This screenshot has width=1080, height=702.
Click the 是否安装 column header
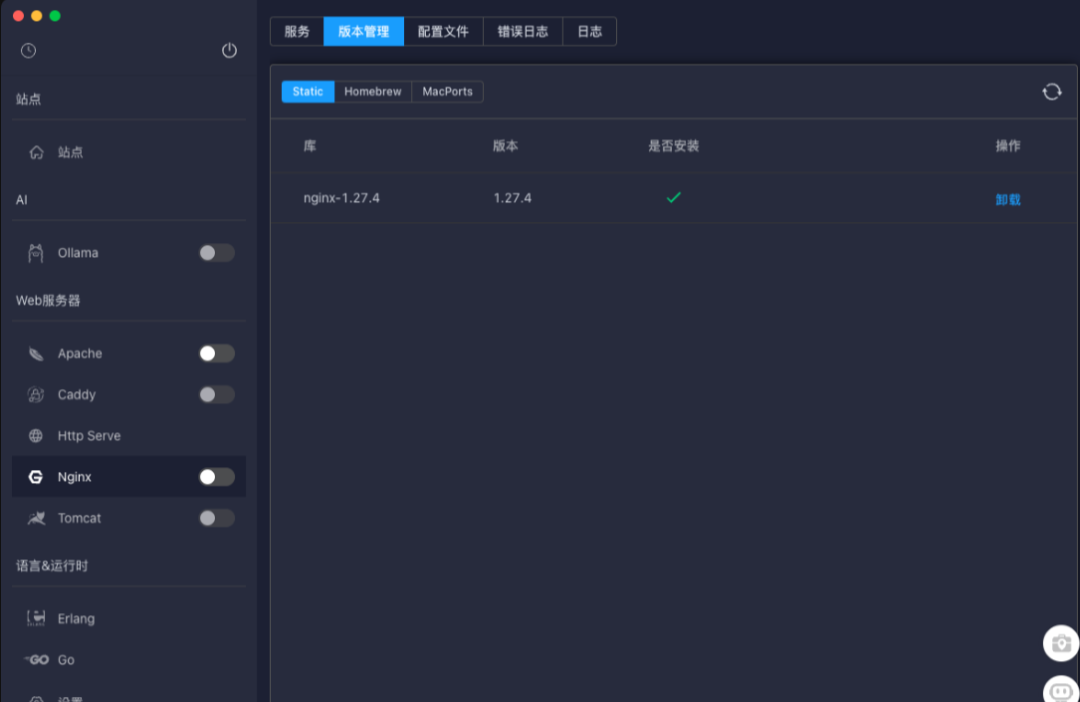(x=674, y=146)
